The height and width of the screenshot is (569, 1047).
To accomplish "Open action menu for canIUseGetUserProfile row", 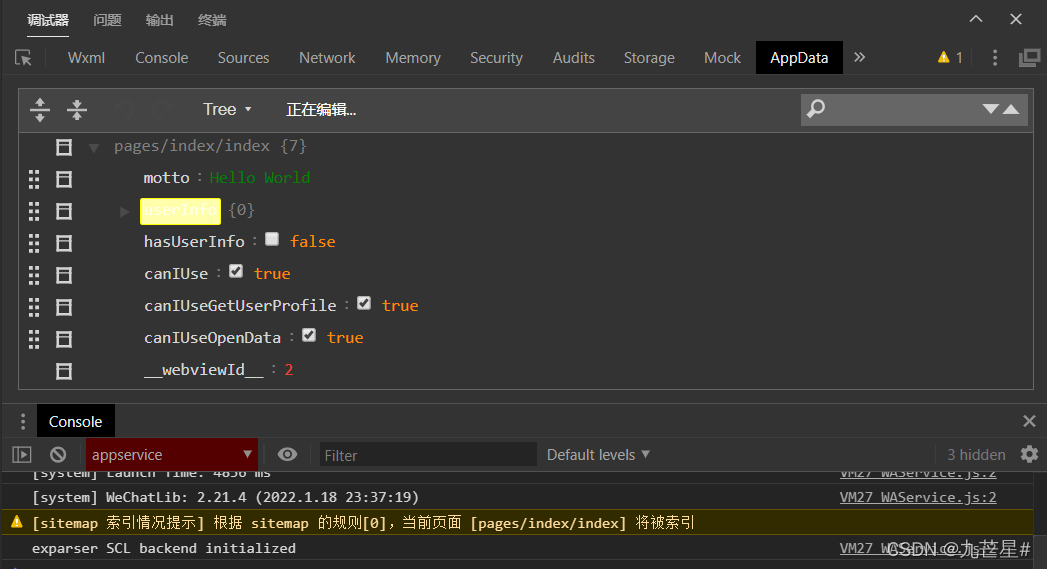I will 64,307.
